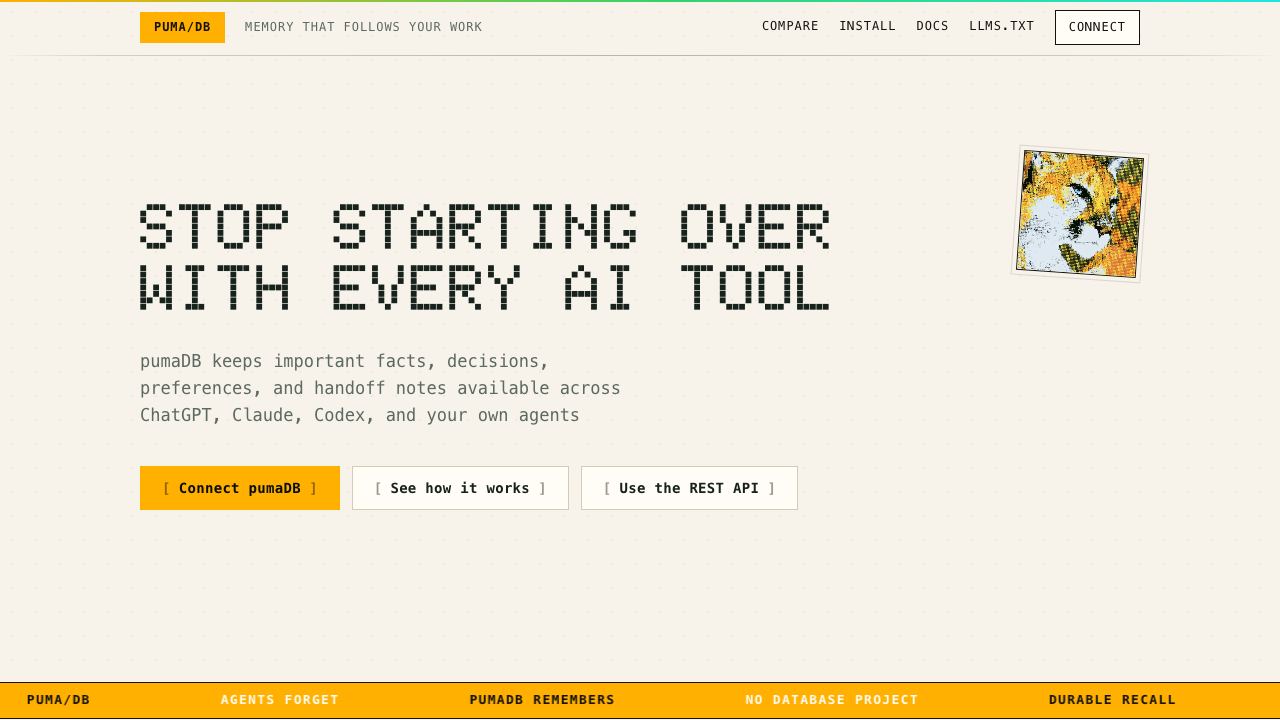This screenshot has width=1280, height=720.
Task: Click the hero headline 'Stop starting over'
Action: 485,226
